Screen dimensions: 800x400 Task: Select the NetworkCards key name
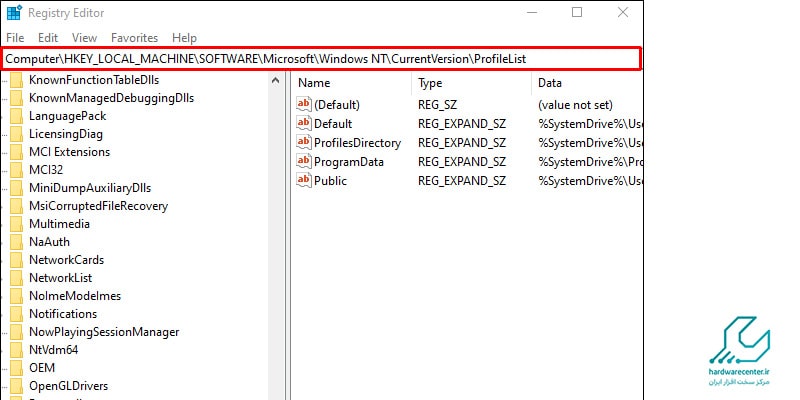pos(66,260)
